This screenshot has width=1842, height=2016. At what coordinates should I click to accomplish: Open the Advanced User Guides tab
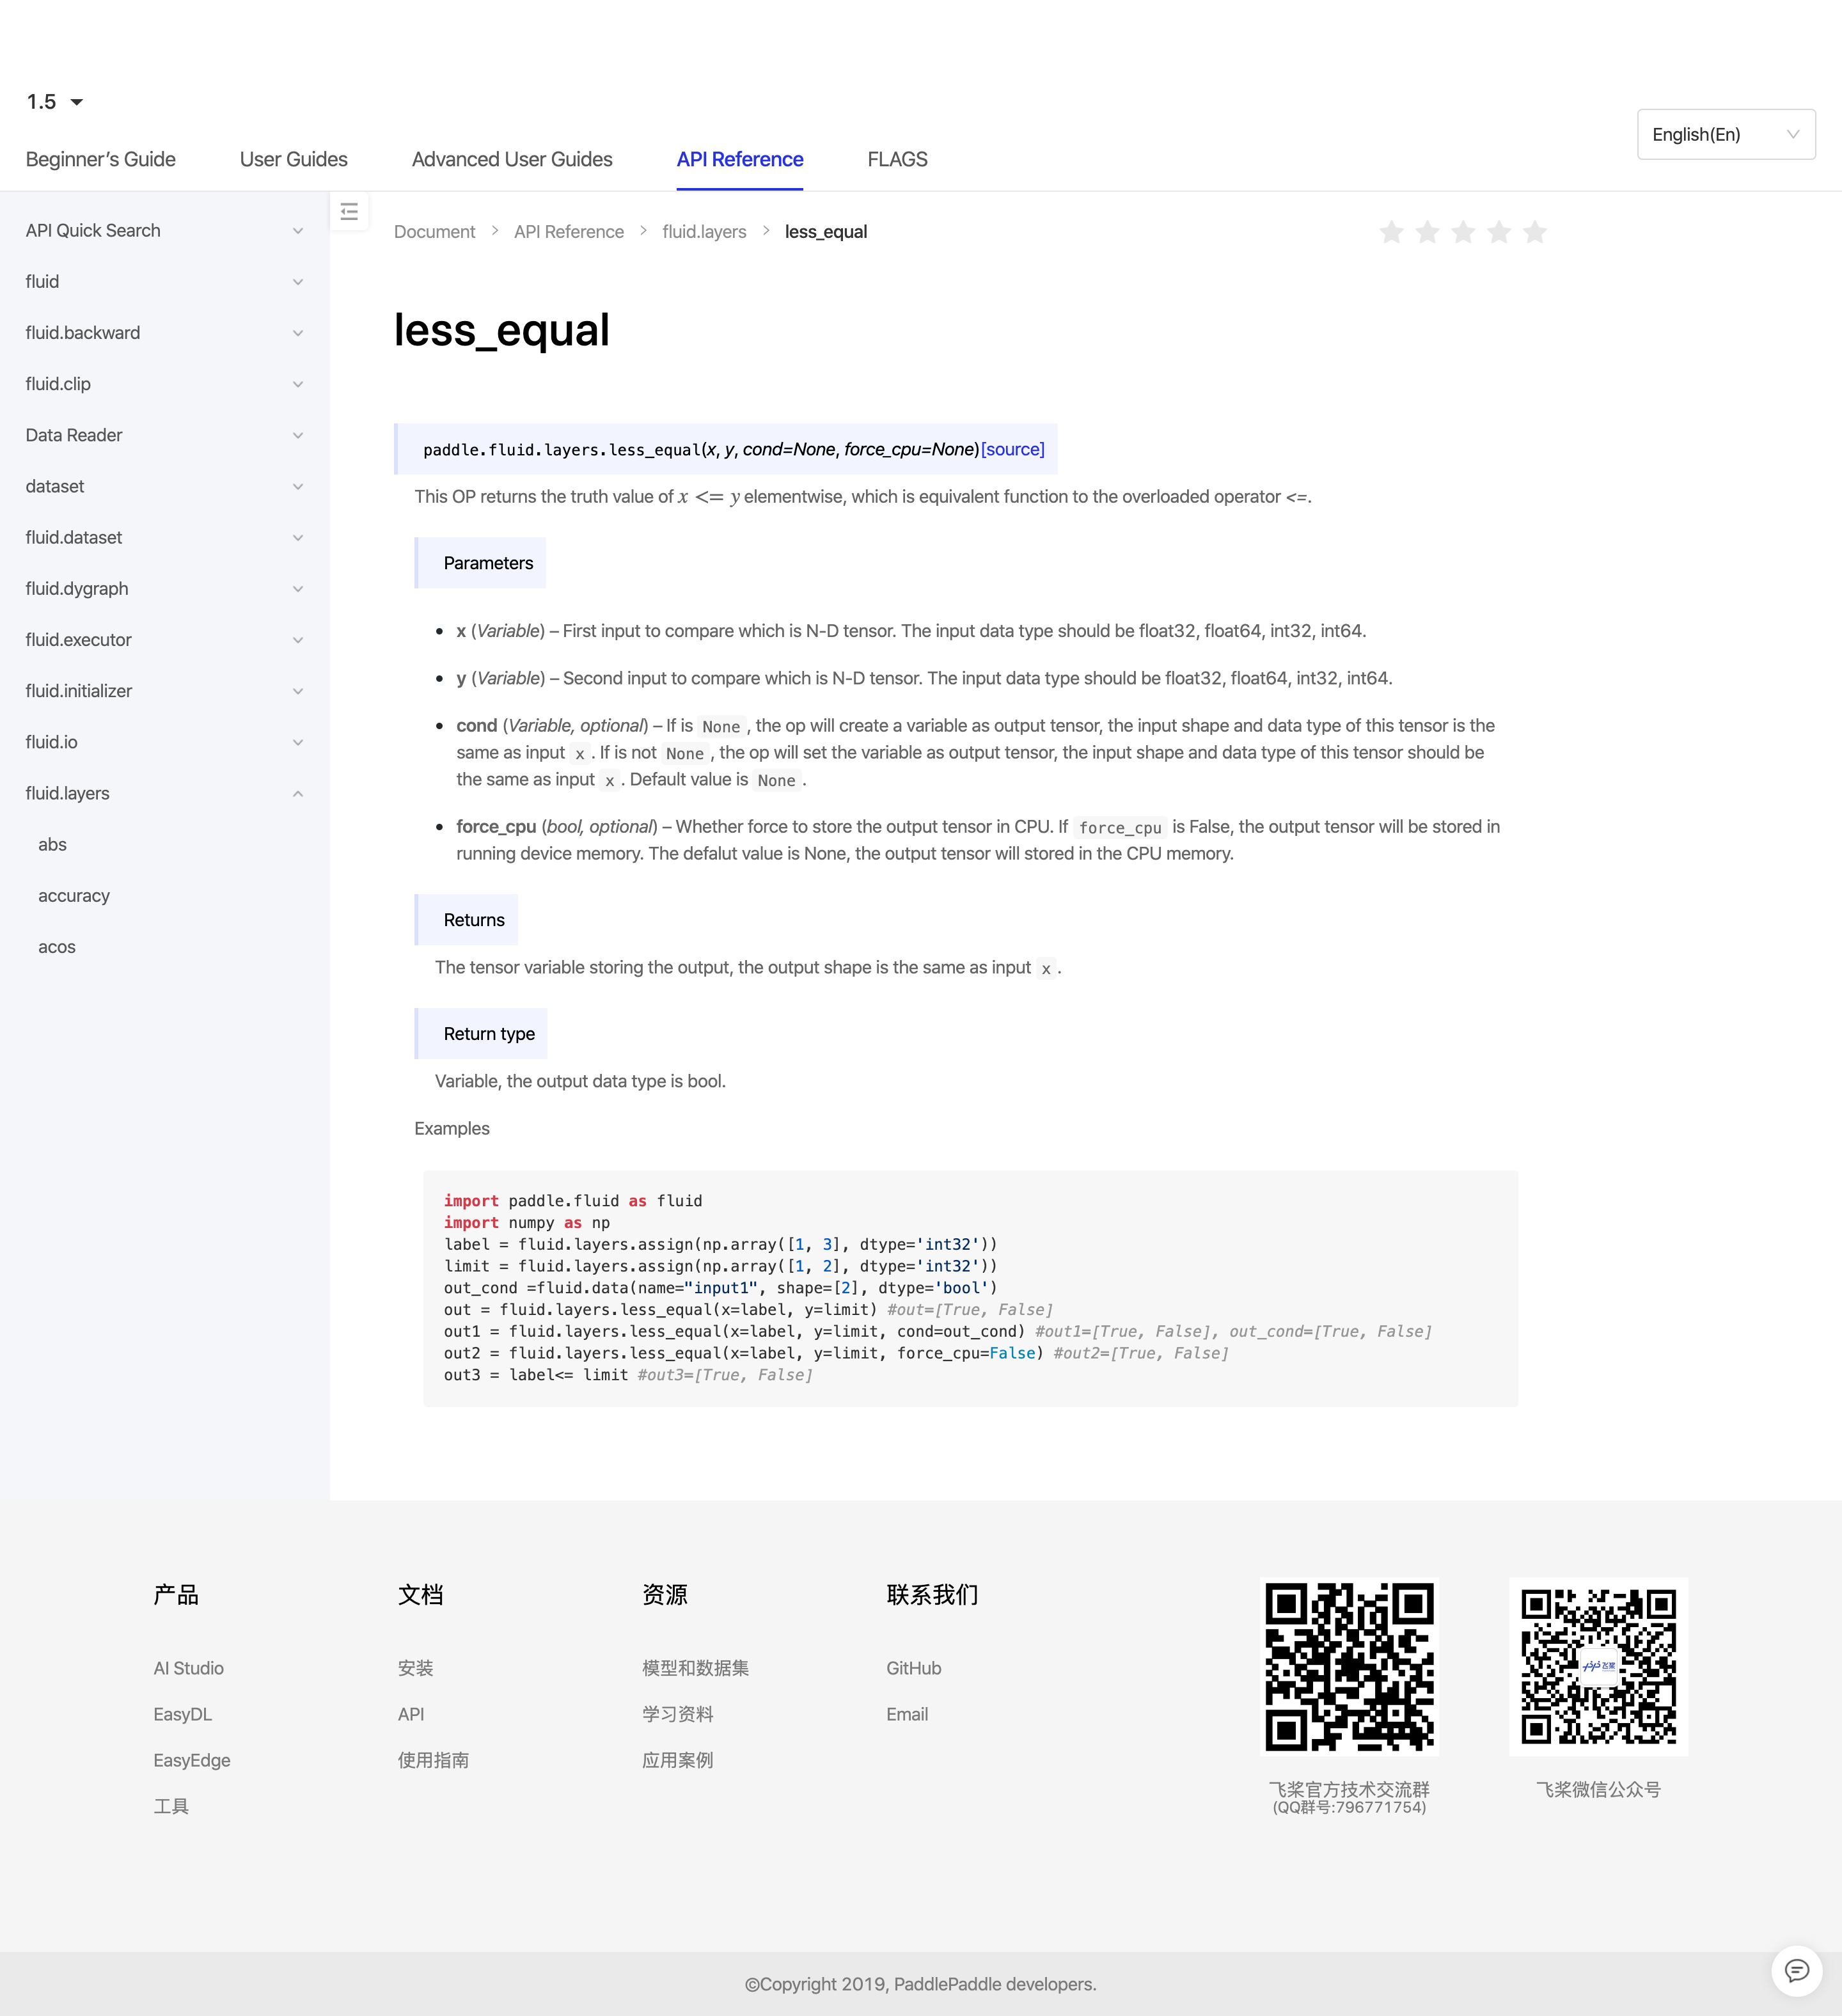pos(512,160)
